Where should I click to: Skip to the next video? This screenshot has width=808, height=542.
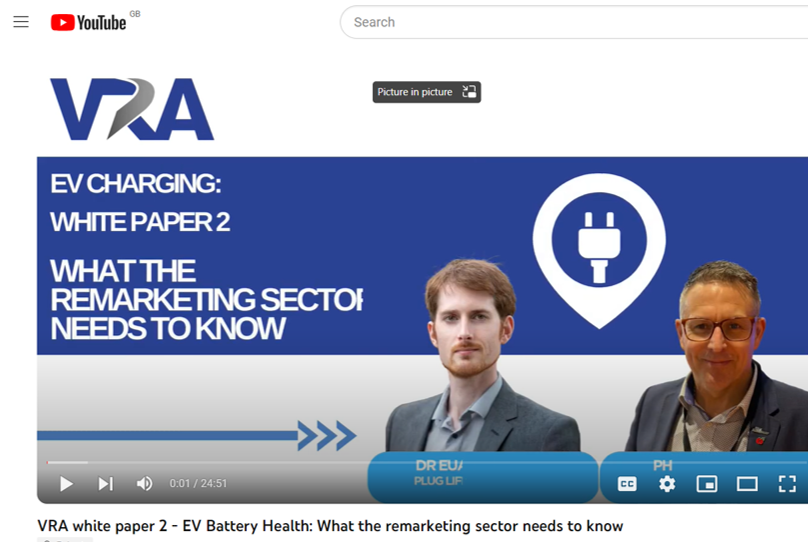coord(106,484)
